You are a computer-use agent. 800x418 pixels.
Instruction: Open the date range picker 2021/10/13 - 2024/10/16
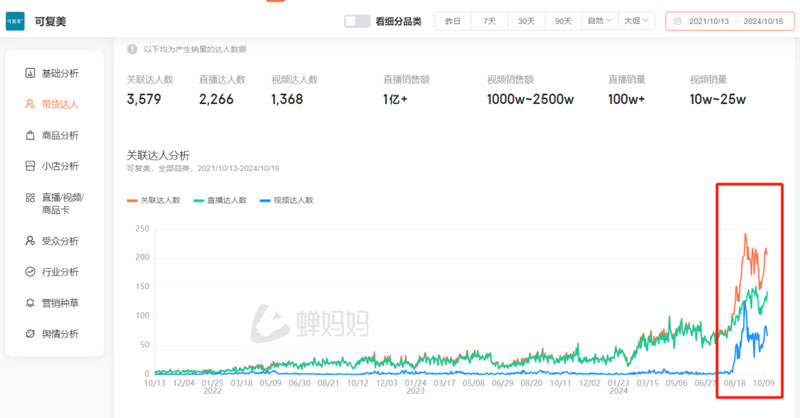(x=728, y=21)
